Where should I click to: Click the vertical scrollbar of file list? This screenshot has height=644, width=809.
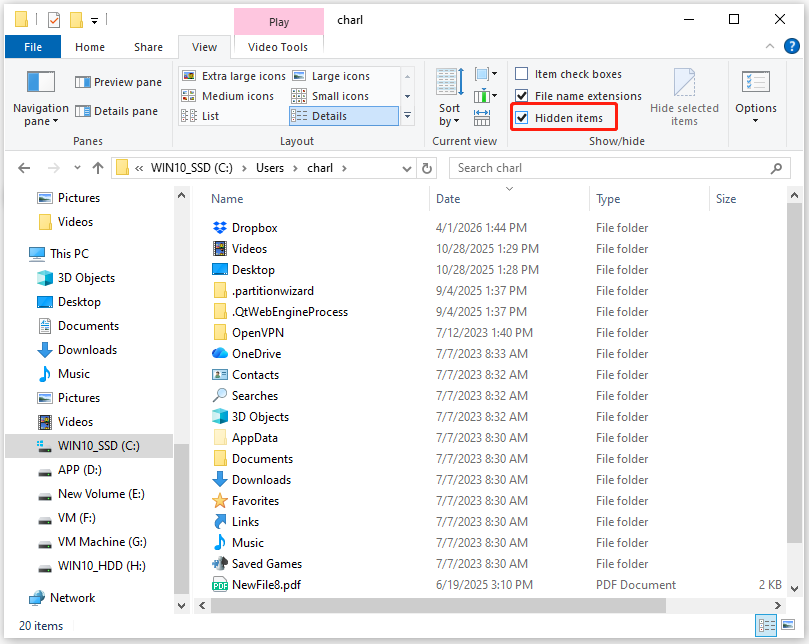click(795, 373)
